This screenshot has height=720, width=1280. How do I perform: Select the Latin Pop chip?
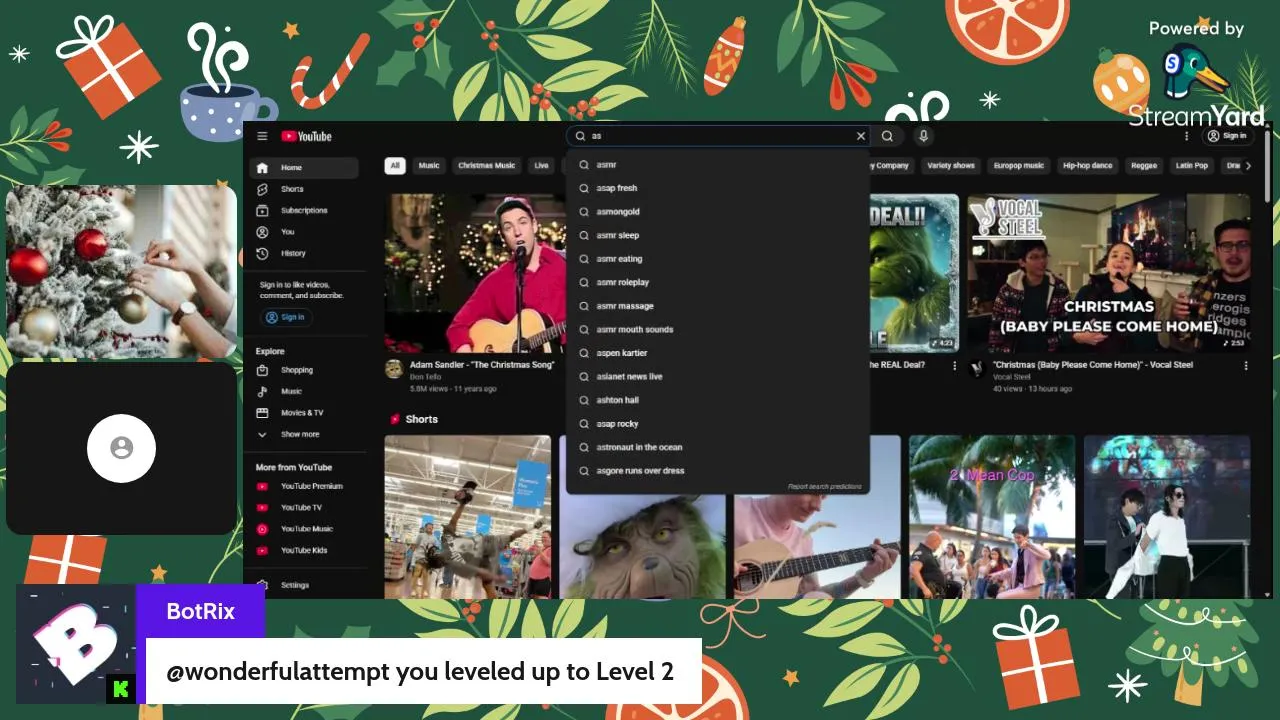(x=1192, y=166)
